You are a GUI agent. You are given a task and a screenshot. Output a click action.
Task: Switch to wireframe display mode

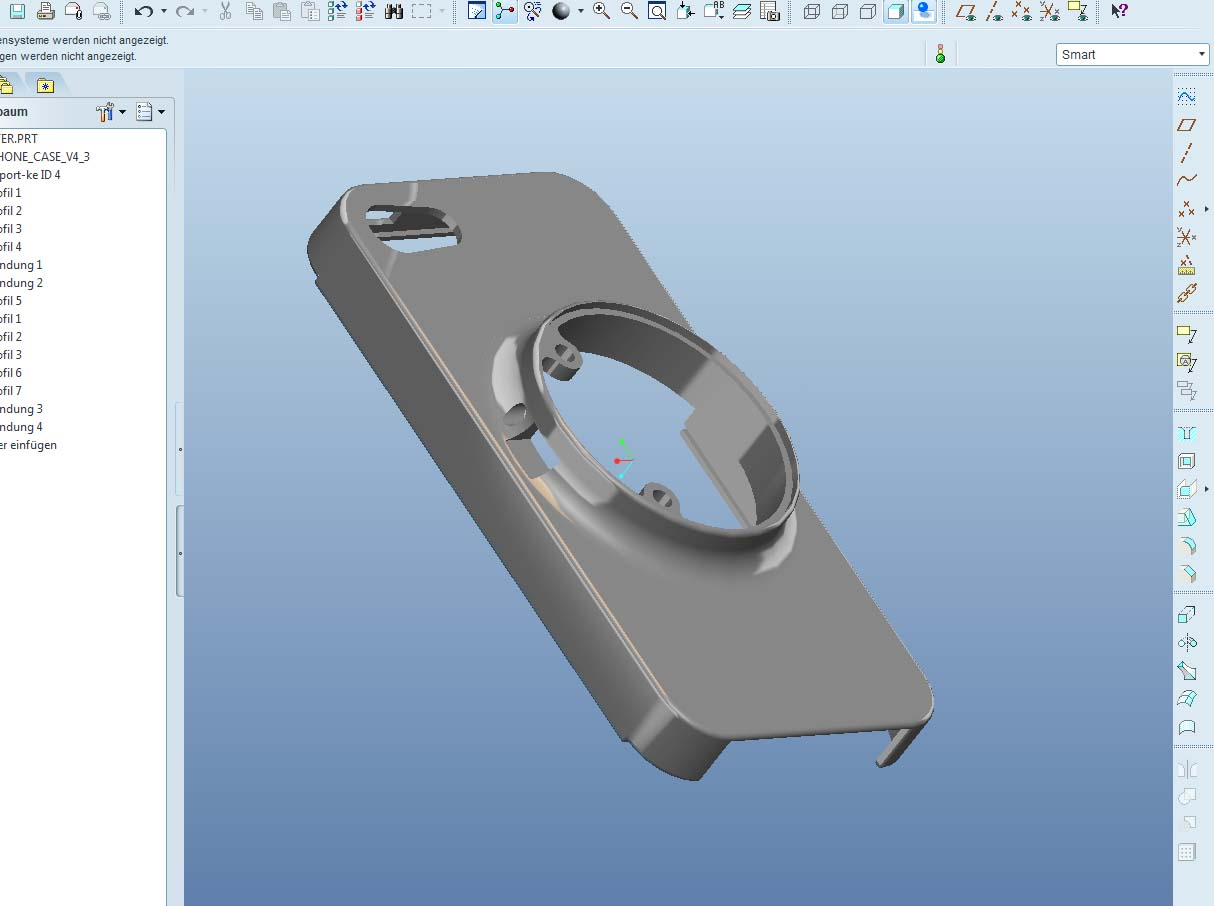tap(812, 11)
